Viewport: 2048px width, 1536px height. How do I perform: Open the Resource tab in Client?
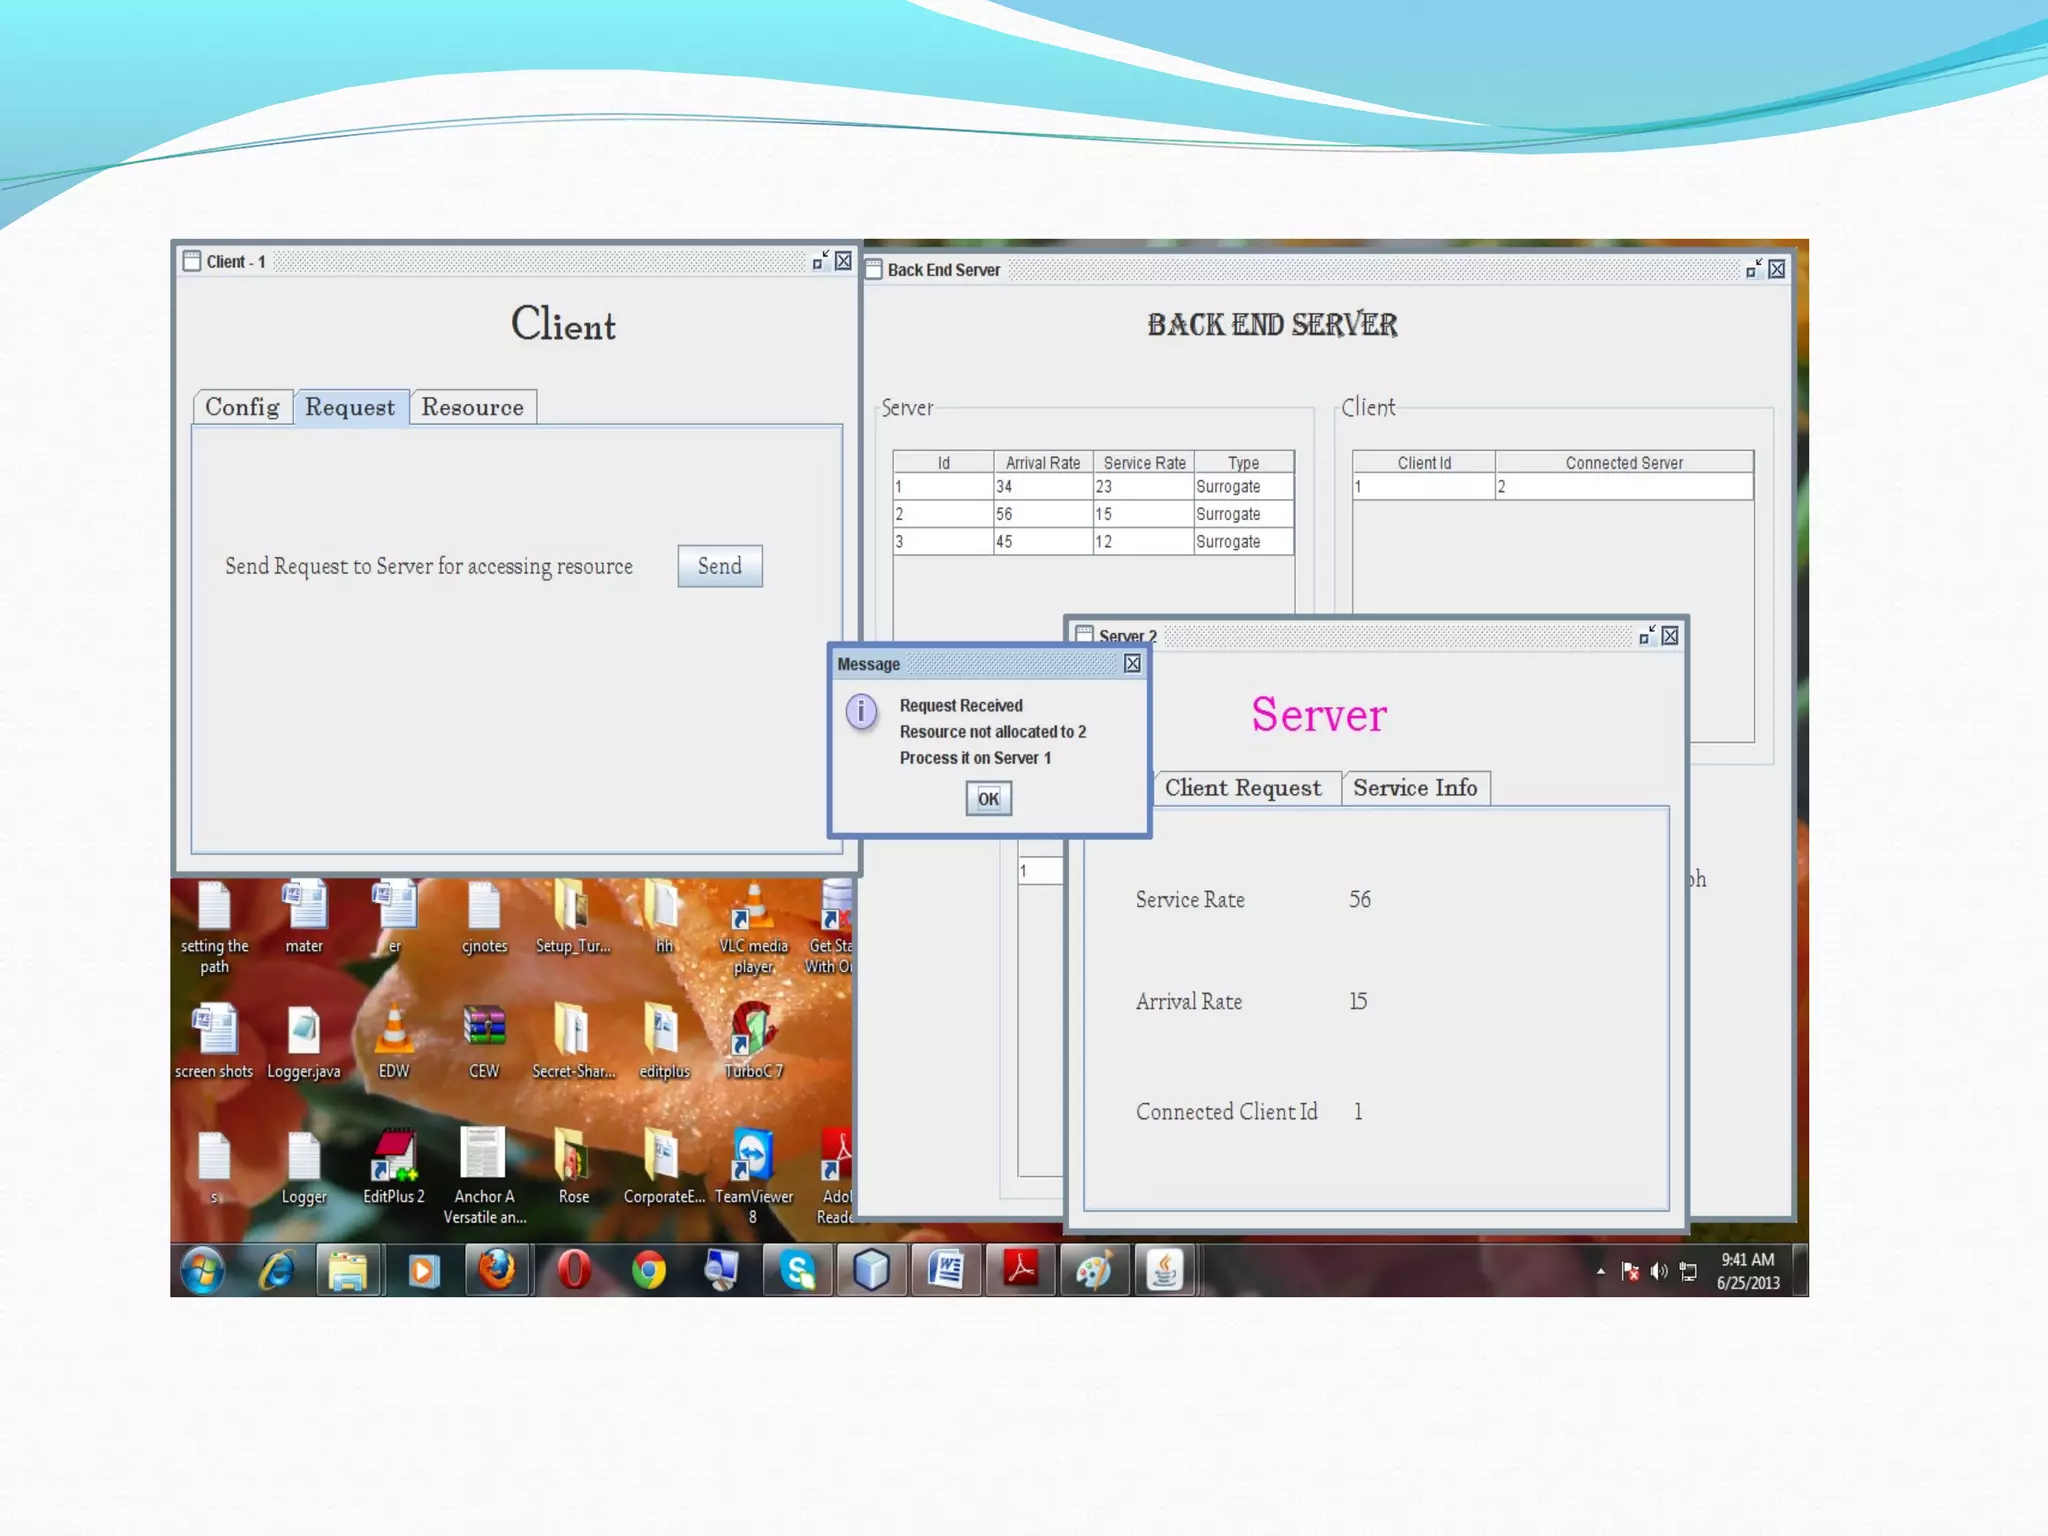coord(472,407)
